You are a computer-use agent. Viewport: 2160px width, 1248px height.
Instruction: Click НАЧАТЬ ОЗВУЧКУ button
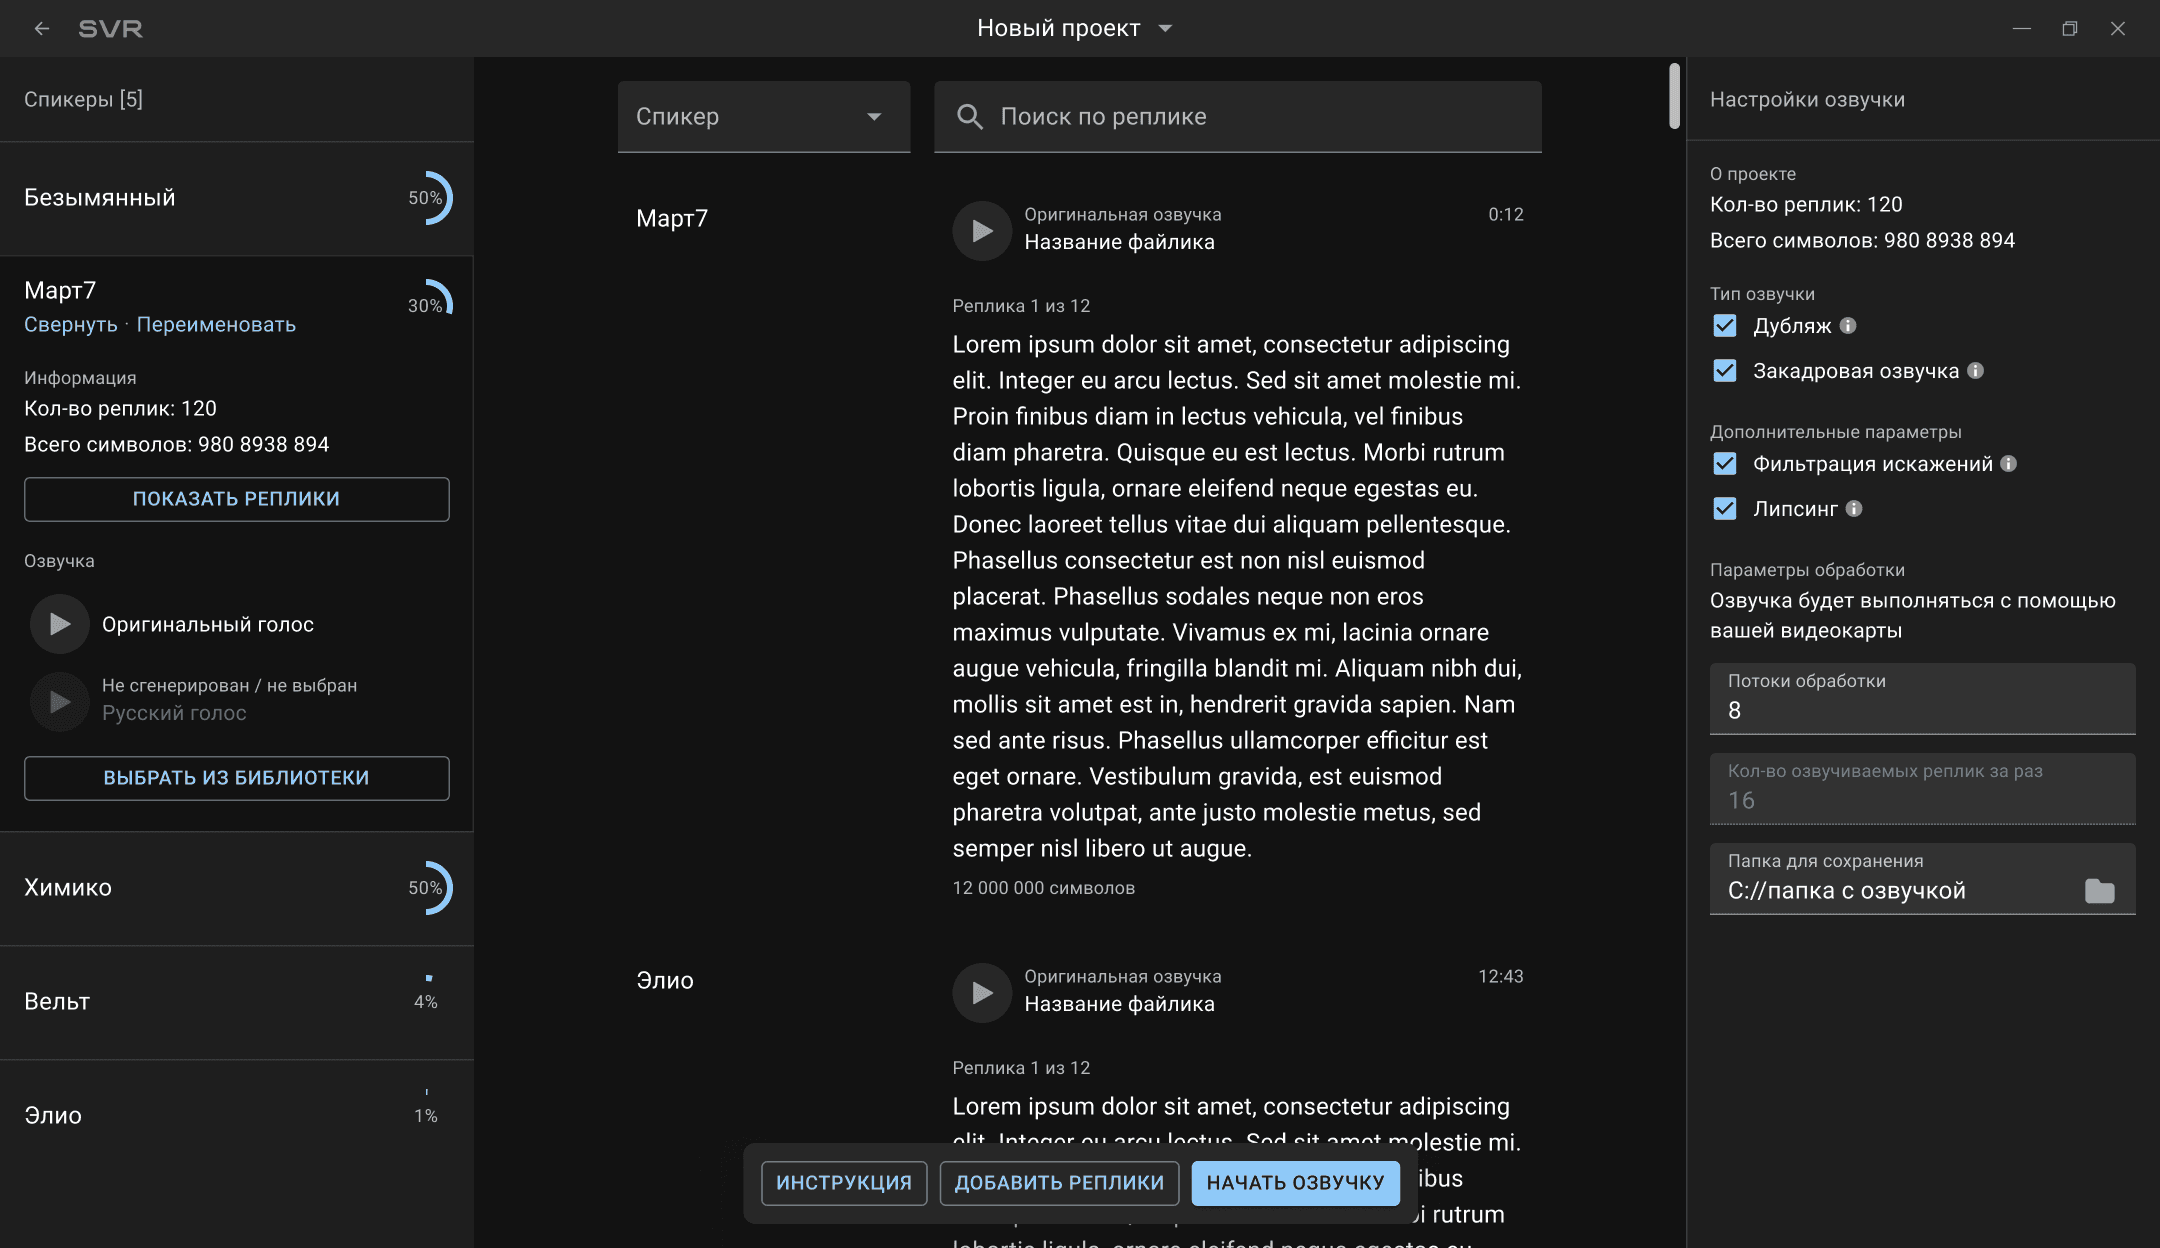click(x=1295, y=1183)
